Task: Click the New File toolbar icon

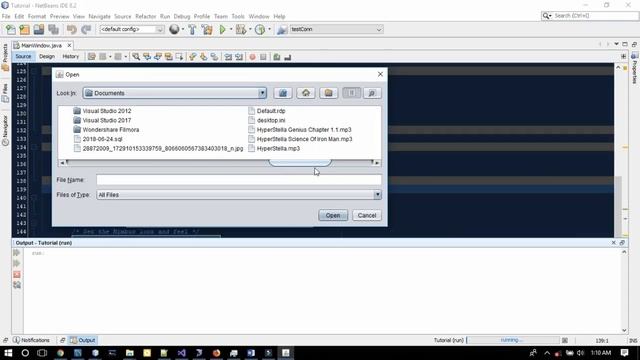Action: 11,29
